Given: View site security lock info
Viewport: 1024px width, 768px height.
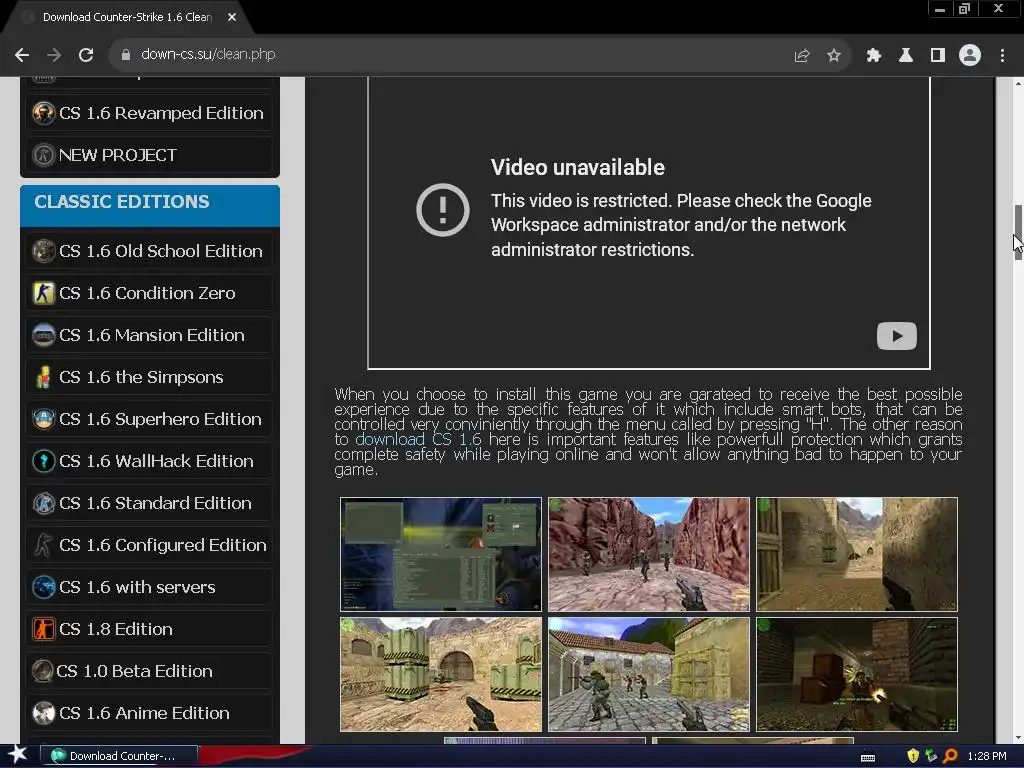Looking at the screenshot, I should click(x=126, y=55).
